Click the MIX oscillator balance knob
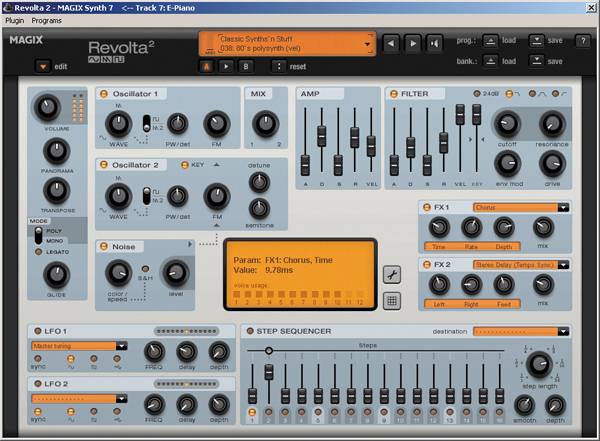This screenshot has height=441, width=600. pyautogui.click(x=265, y=124)
